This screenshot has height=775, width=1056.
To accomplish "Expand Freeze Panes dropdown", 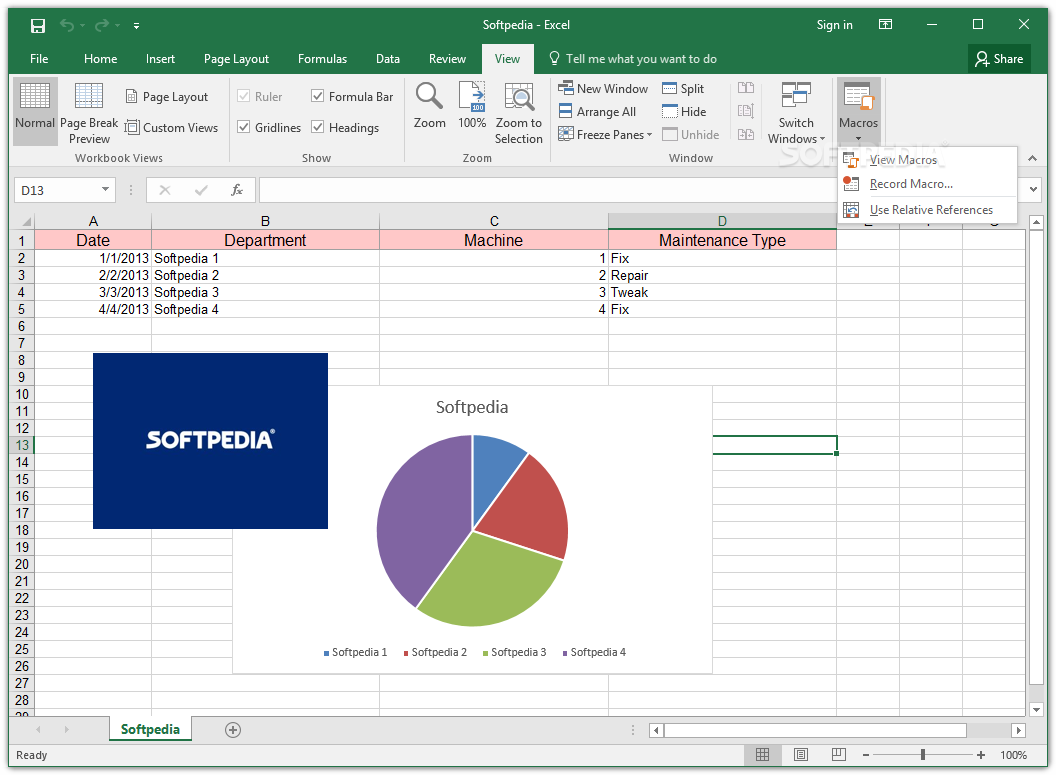I will tap(605, 135).
